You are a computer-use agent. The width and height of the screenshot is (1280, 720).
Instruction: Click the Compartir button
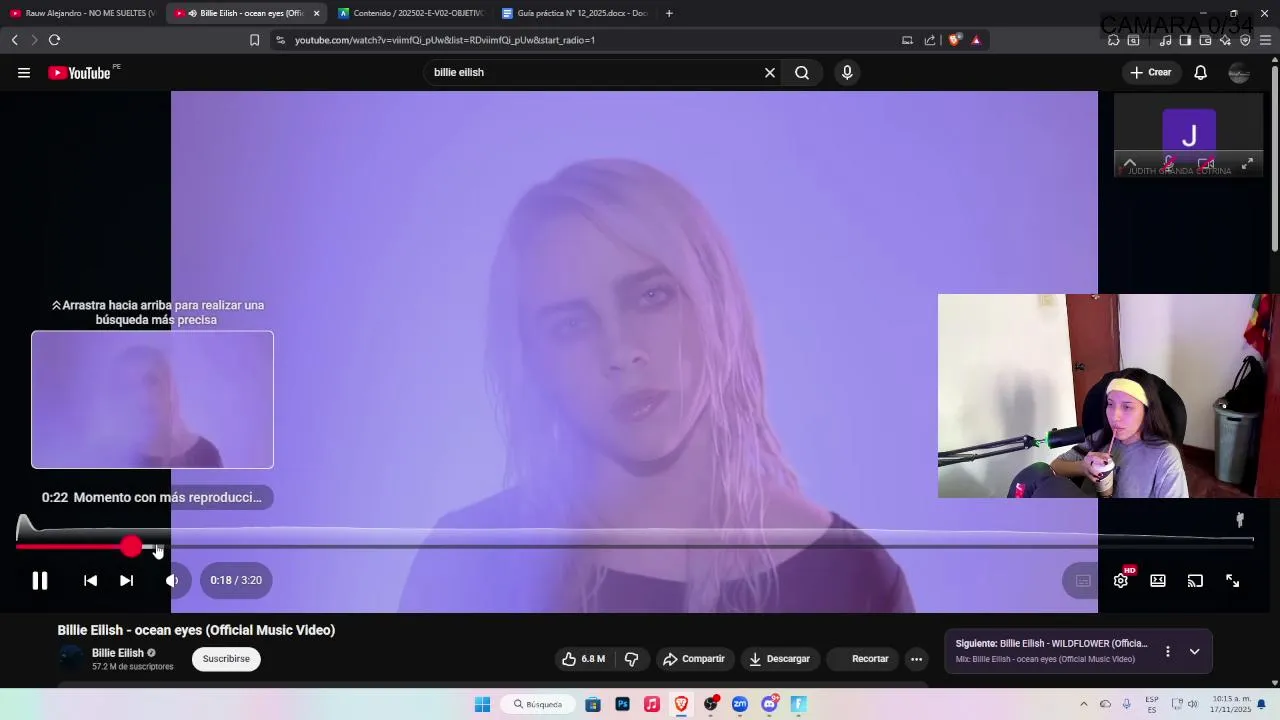coord(693,659)
